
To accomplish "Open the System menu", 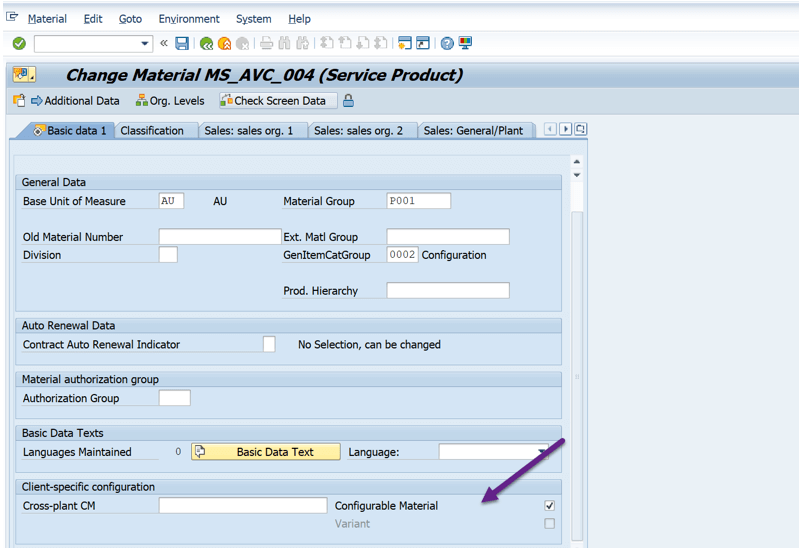I will pos(253,19).
